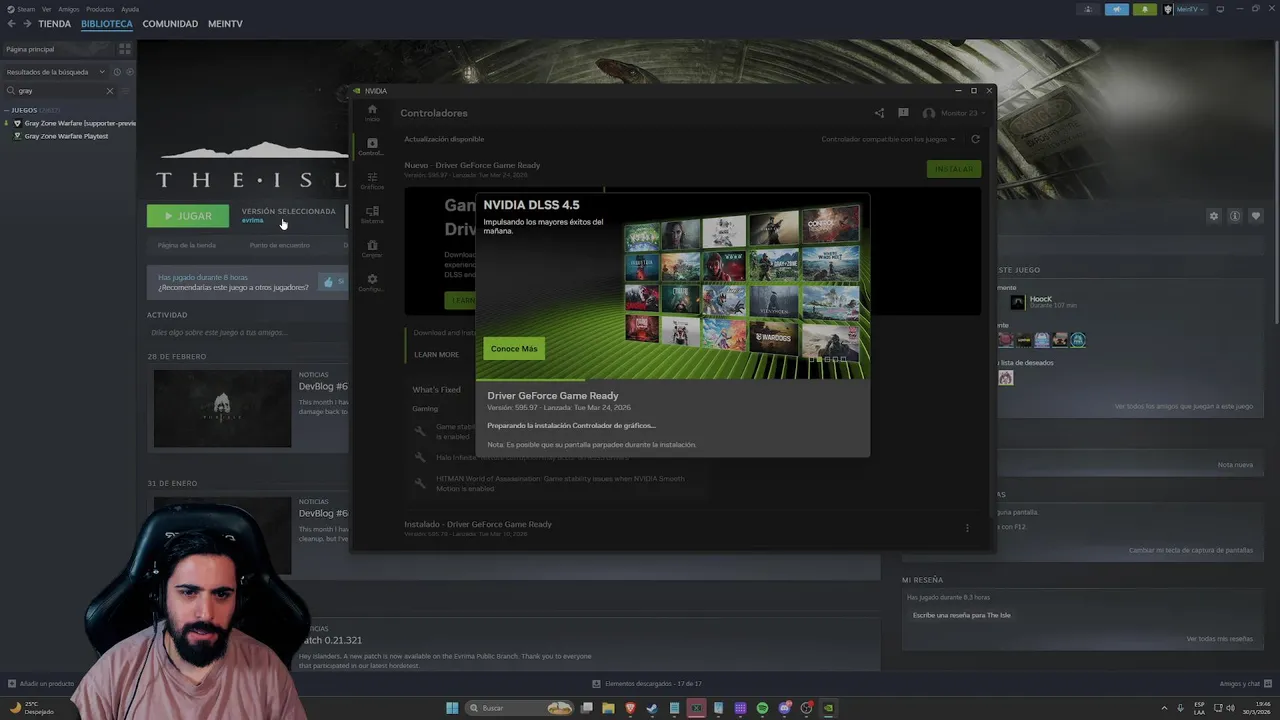Open Gráficos section in NVIDIA sidebar
Screen dimensions: 1280x720
372,180
